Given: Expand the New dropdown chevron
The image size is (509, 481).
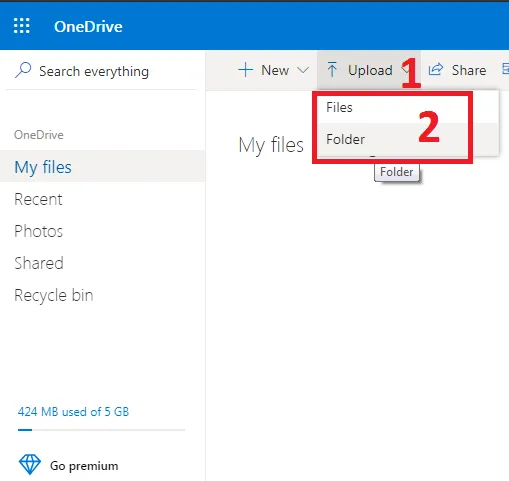Looking at the screenshot, I should tap(303, 70).
